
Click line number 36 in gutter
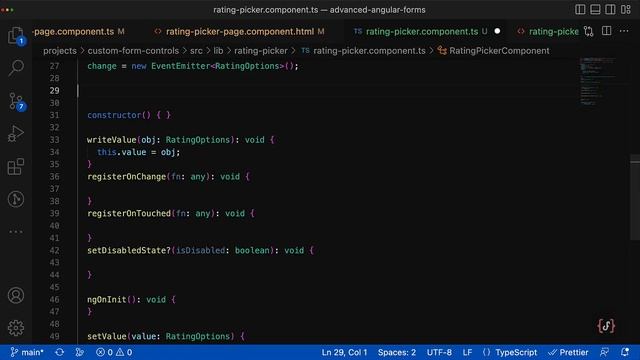coord(54,177)
